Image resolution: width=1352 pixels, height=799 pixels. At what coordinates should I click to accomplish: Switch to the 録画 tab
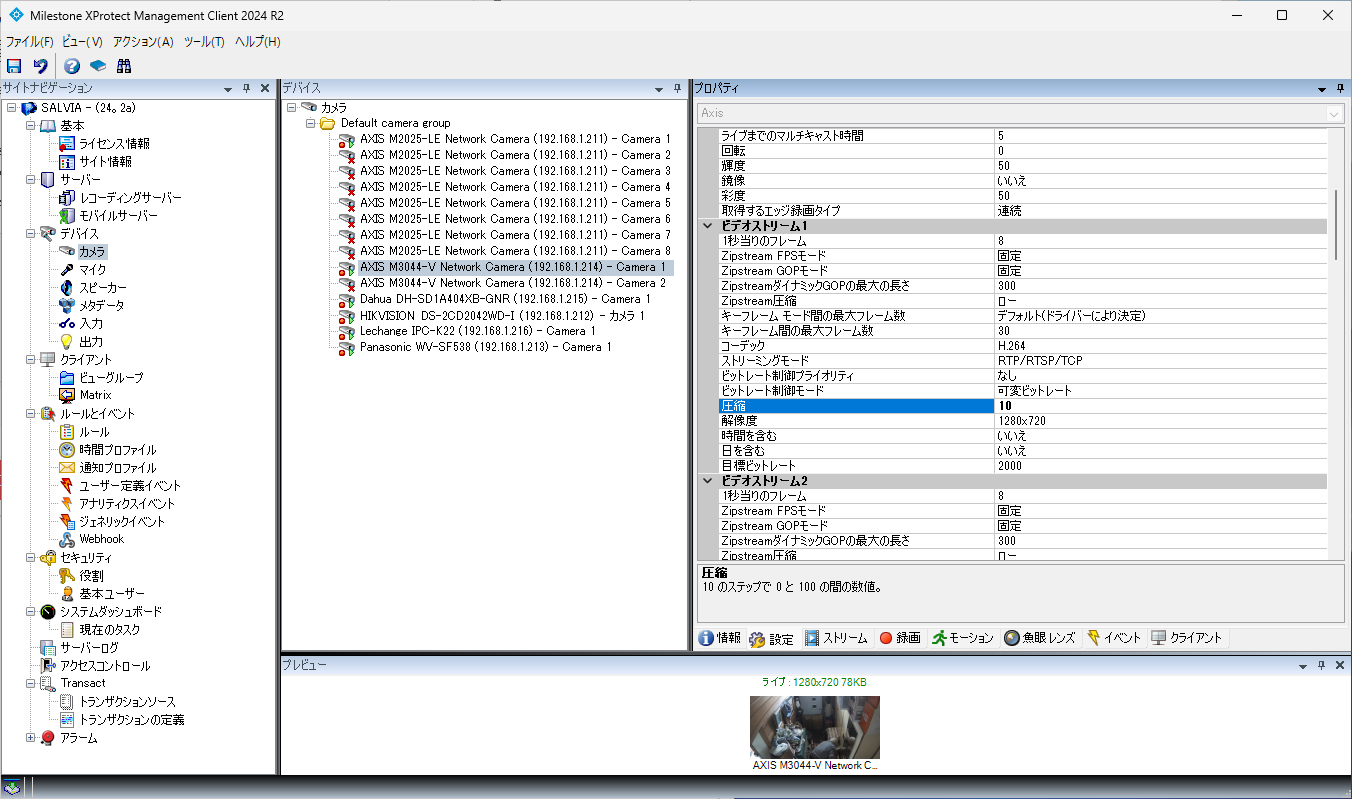(x=900, y=638)
